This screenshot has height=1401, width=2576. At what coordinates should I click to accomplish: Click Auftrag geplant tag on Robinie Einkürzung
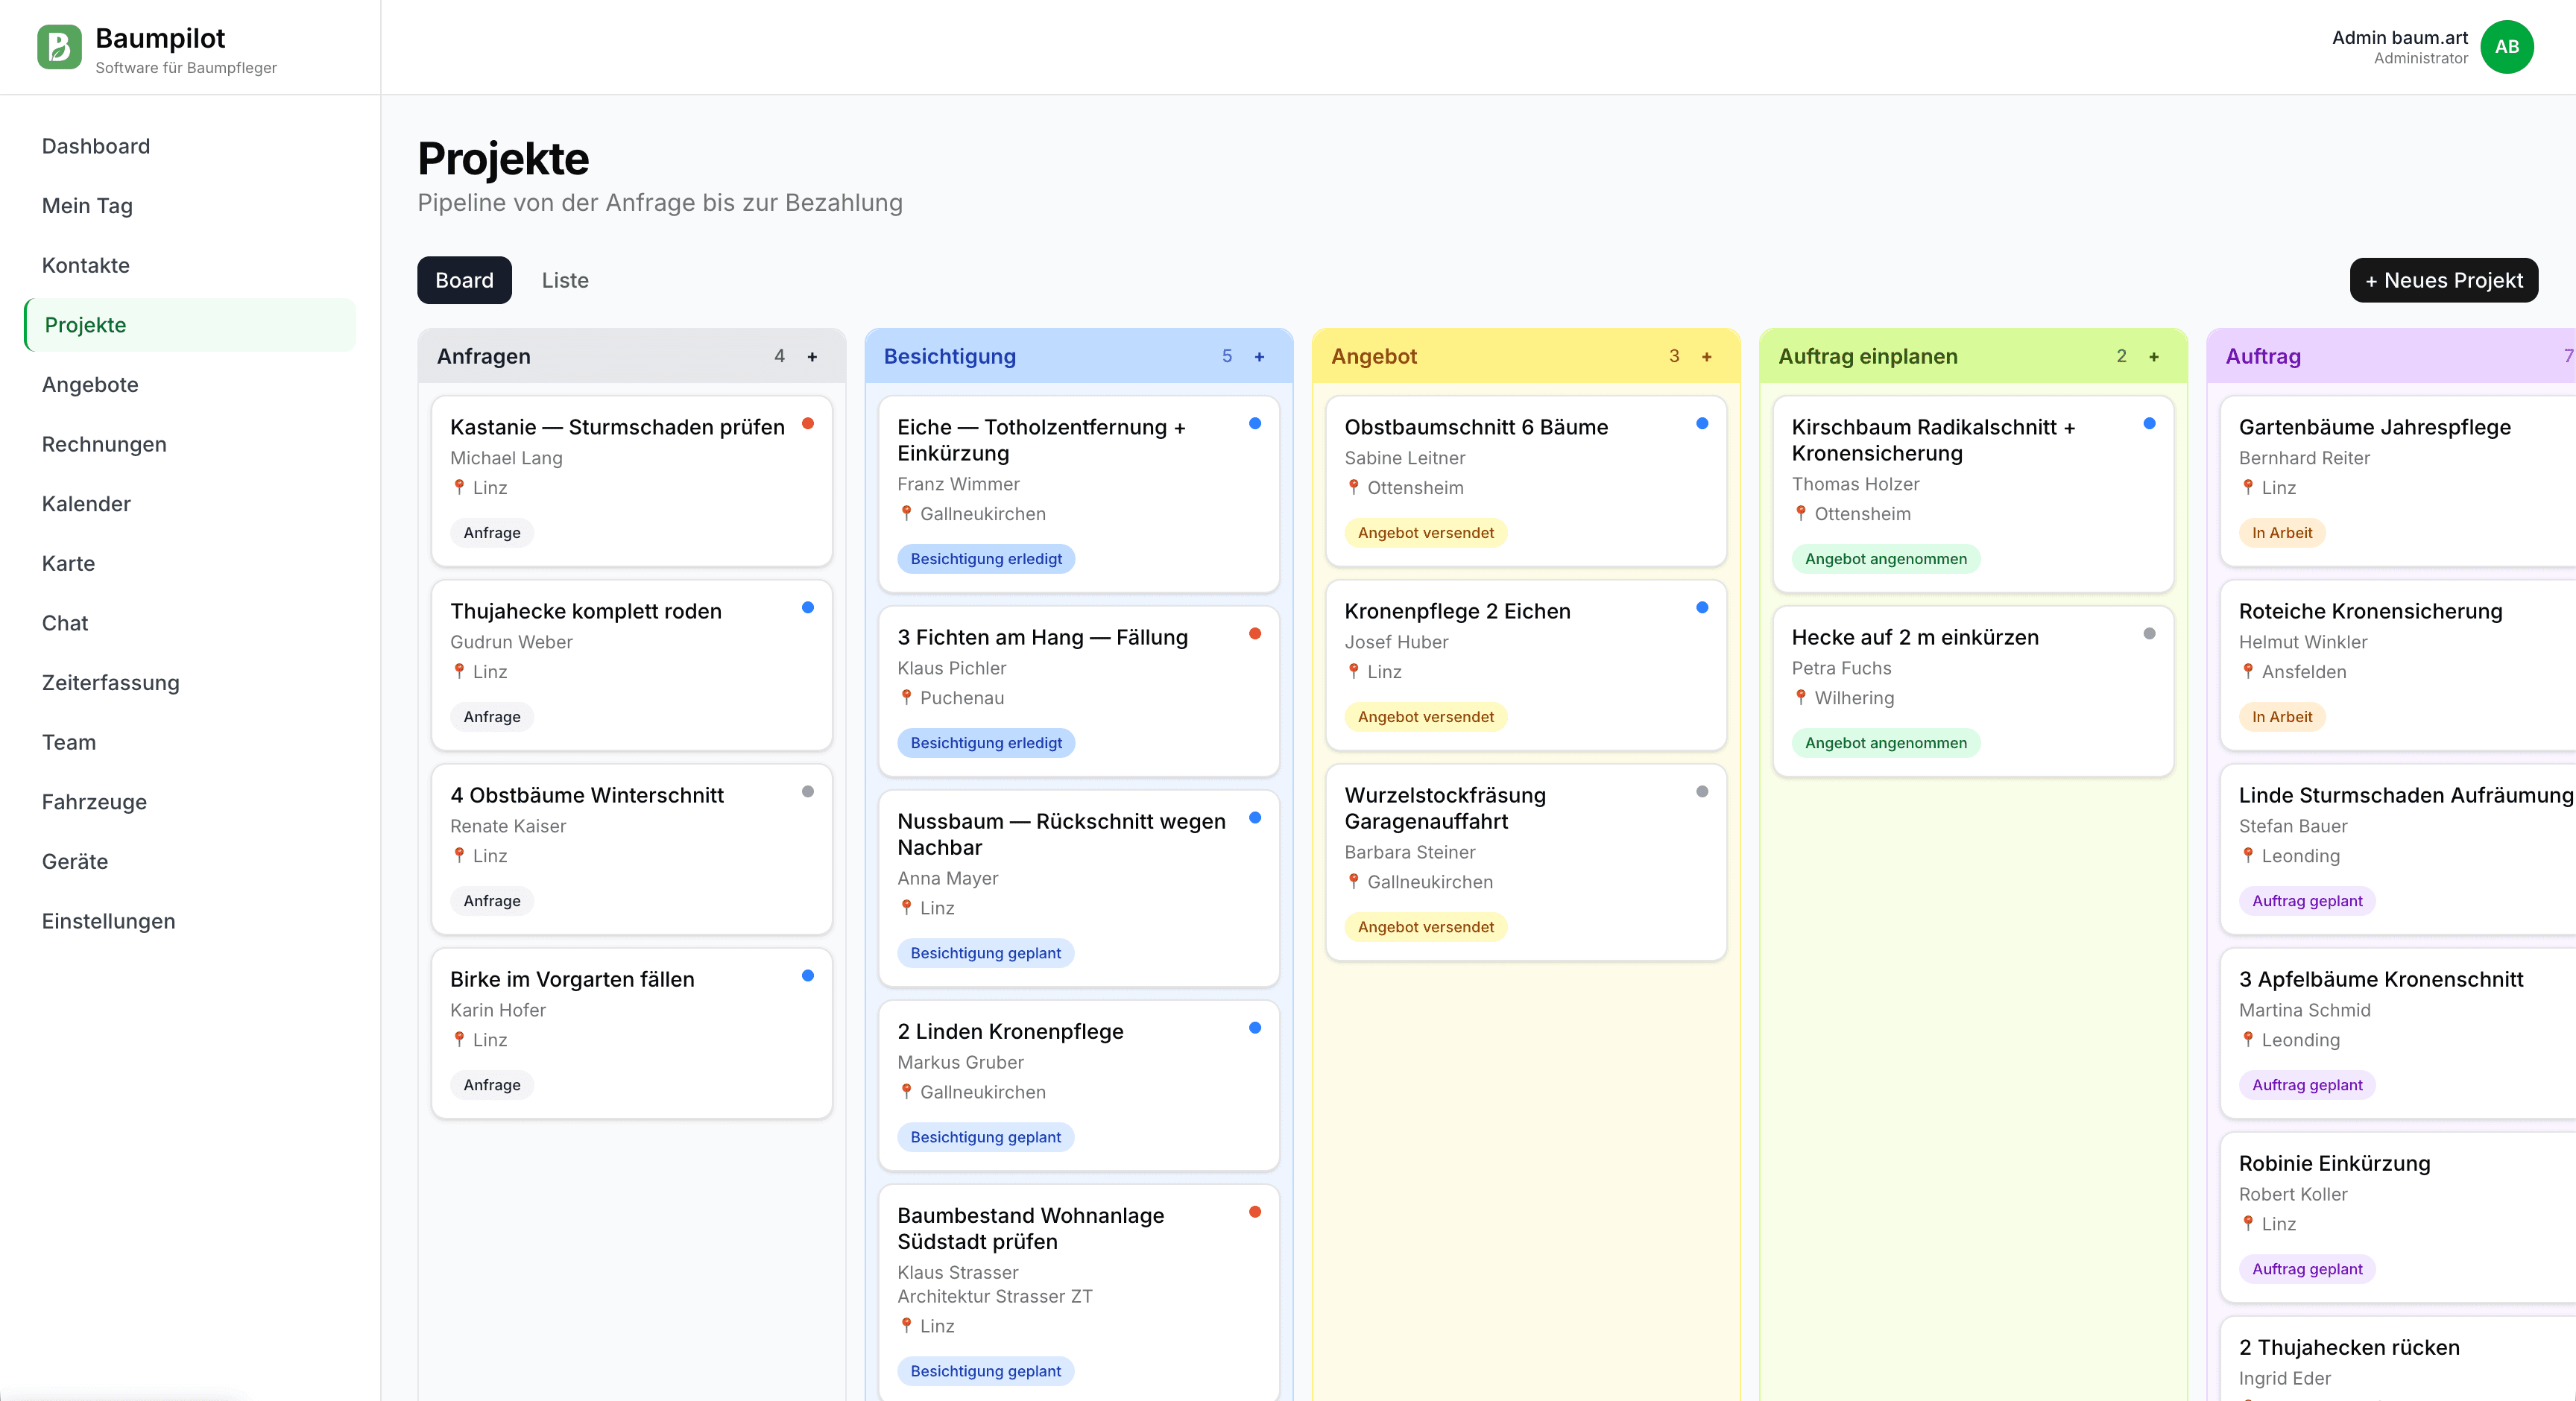(x=2307, y=1269)
